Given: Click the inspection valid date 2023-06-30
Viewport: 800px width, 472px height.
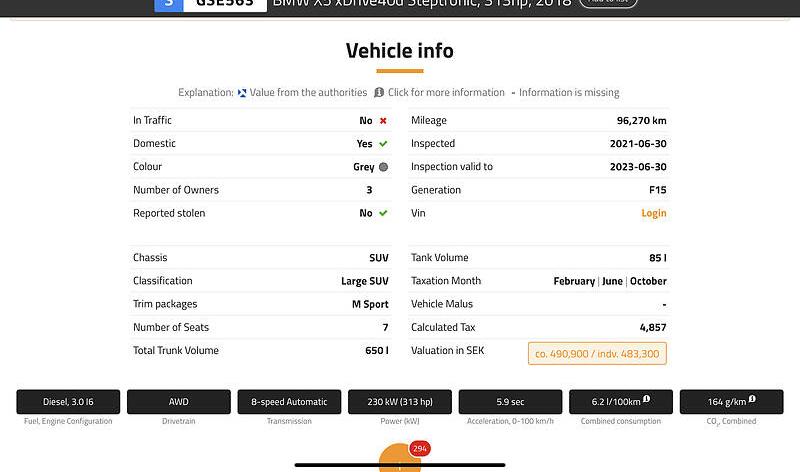Looking at the screenshot, I should [x=638, y=167].
